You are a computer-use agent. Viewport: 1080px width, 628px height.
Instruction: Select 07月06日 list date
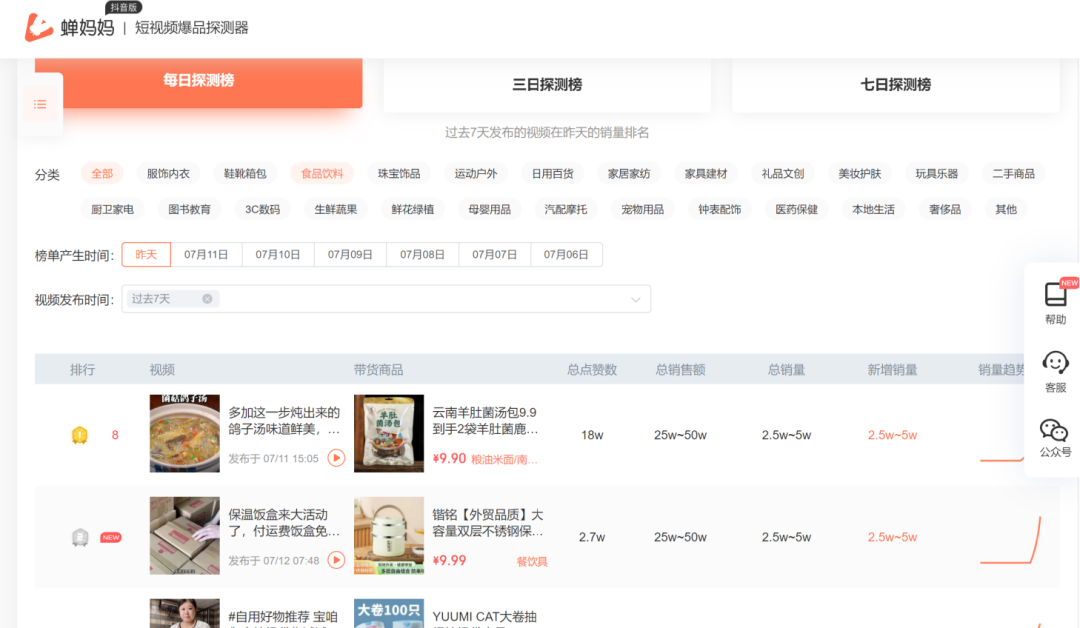point(566,255)
